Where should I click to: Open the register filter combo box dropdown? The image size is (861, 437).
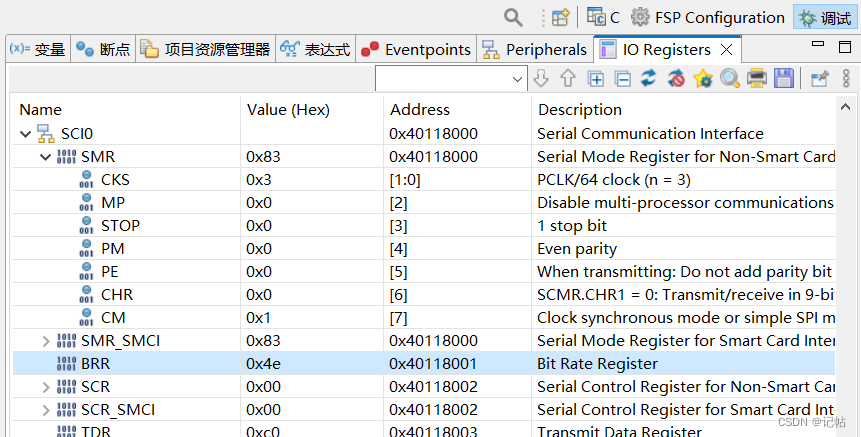point(518,79)
